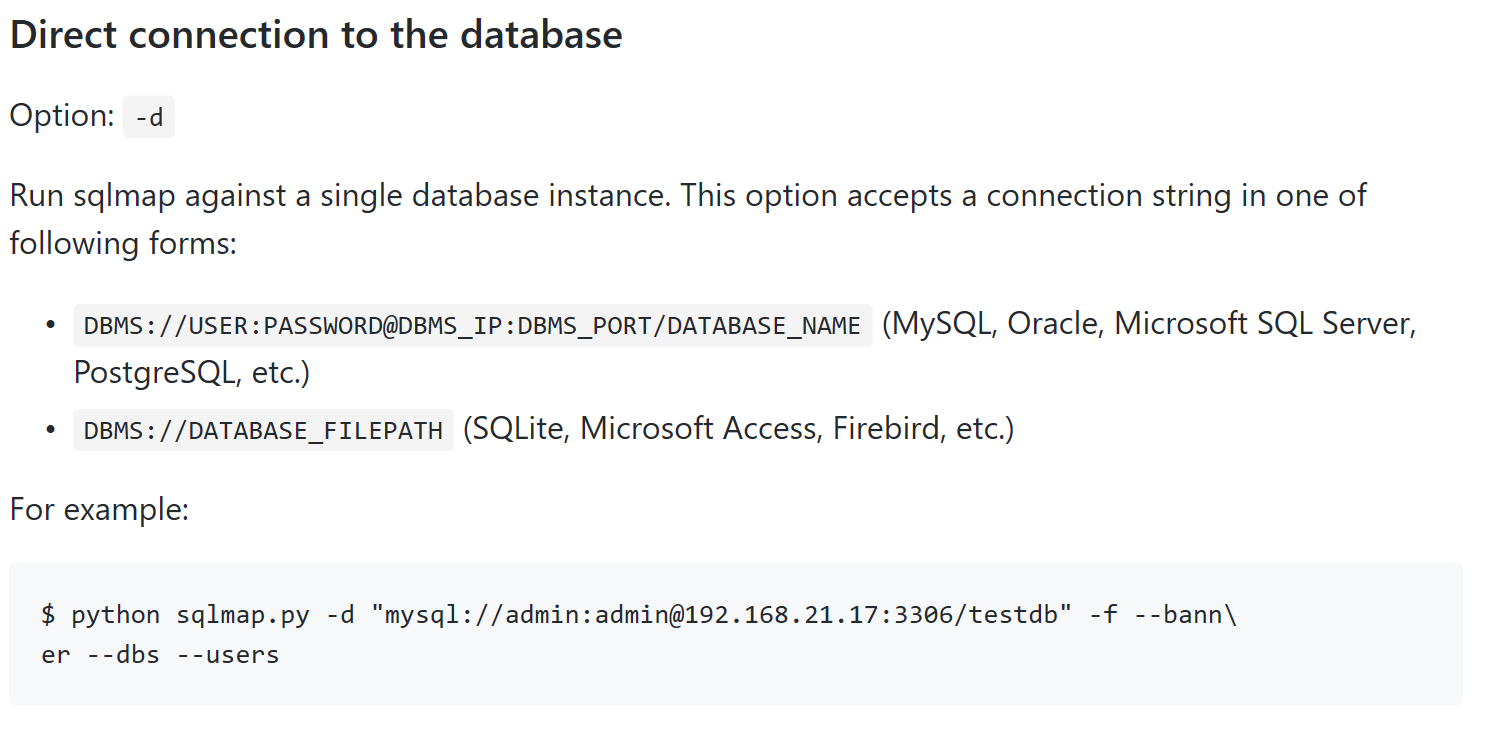
Task: Click the inline "-d" option code
Action: pos(149,118)
